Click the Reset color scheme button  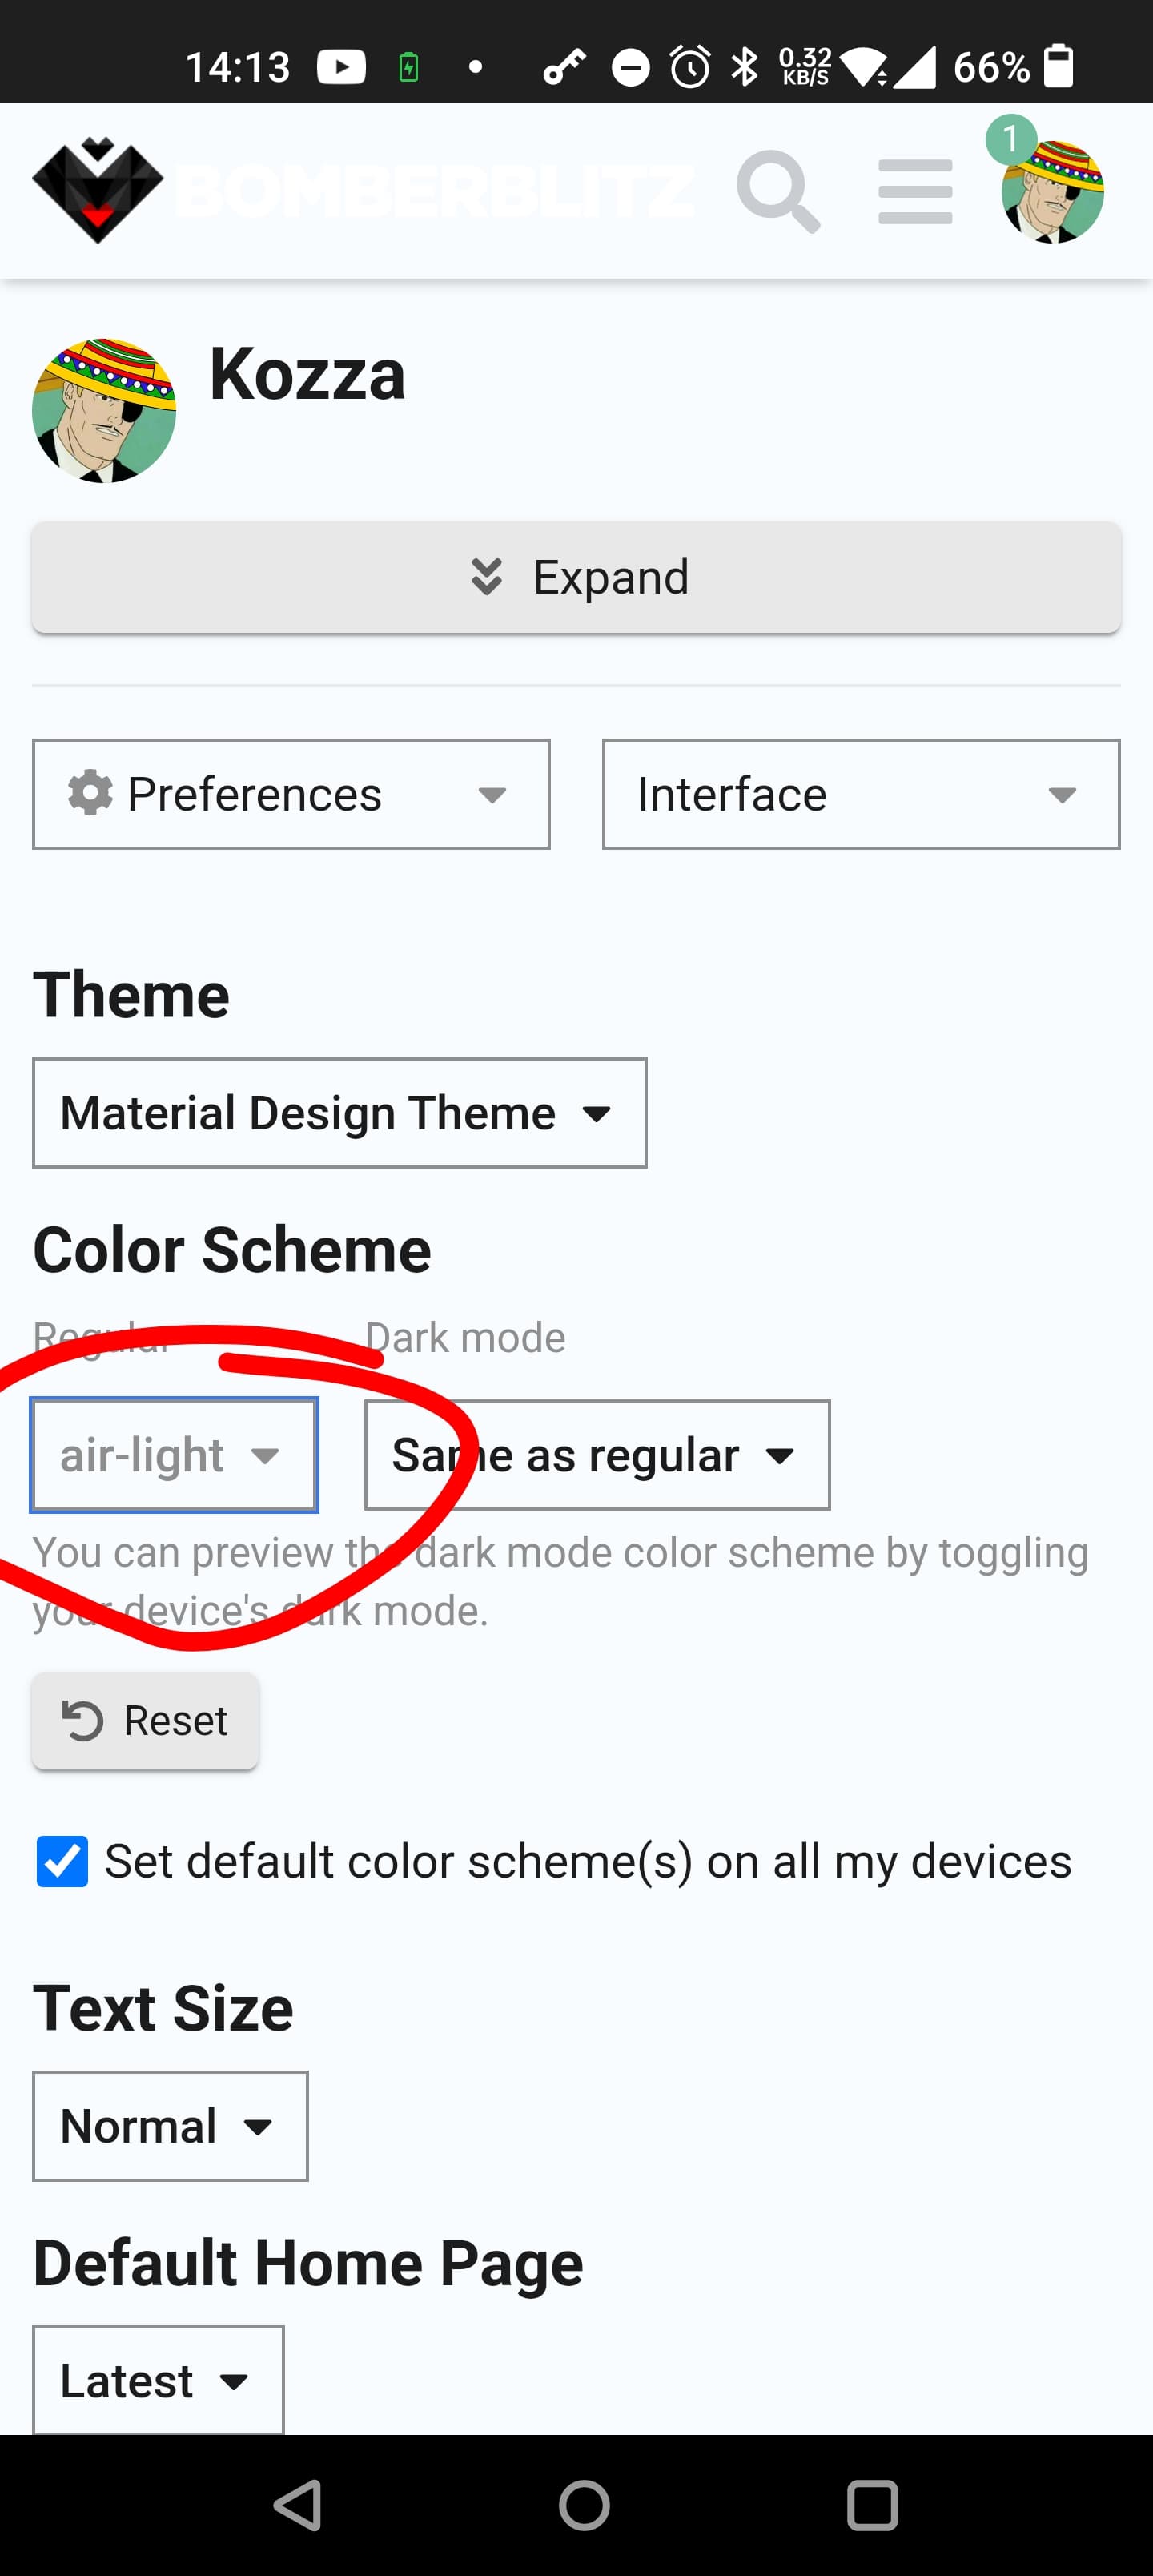click(145, 1721)
